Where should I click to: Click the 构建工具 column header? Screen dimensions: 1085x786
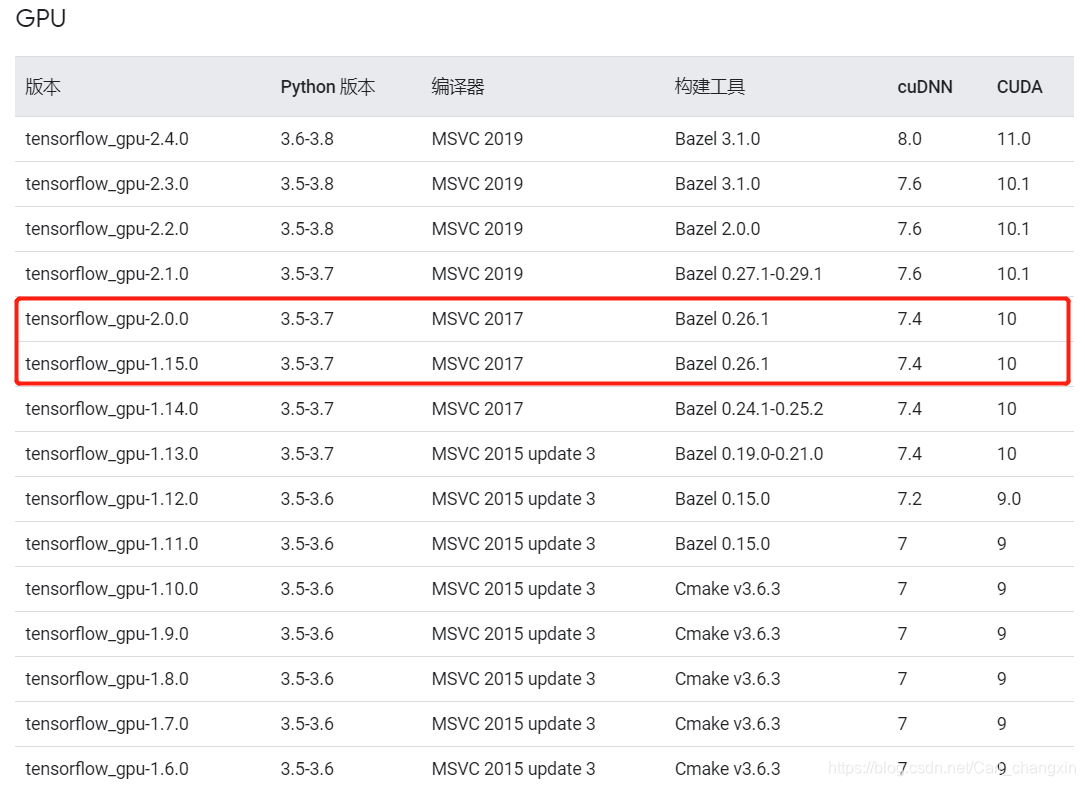coord(709,86)
